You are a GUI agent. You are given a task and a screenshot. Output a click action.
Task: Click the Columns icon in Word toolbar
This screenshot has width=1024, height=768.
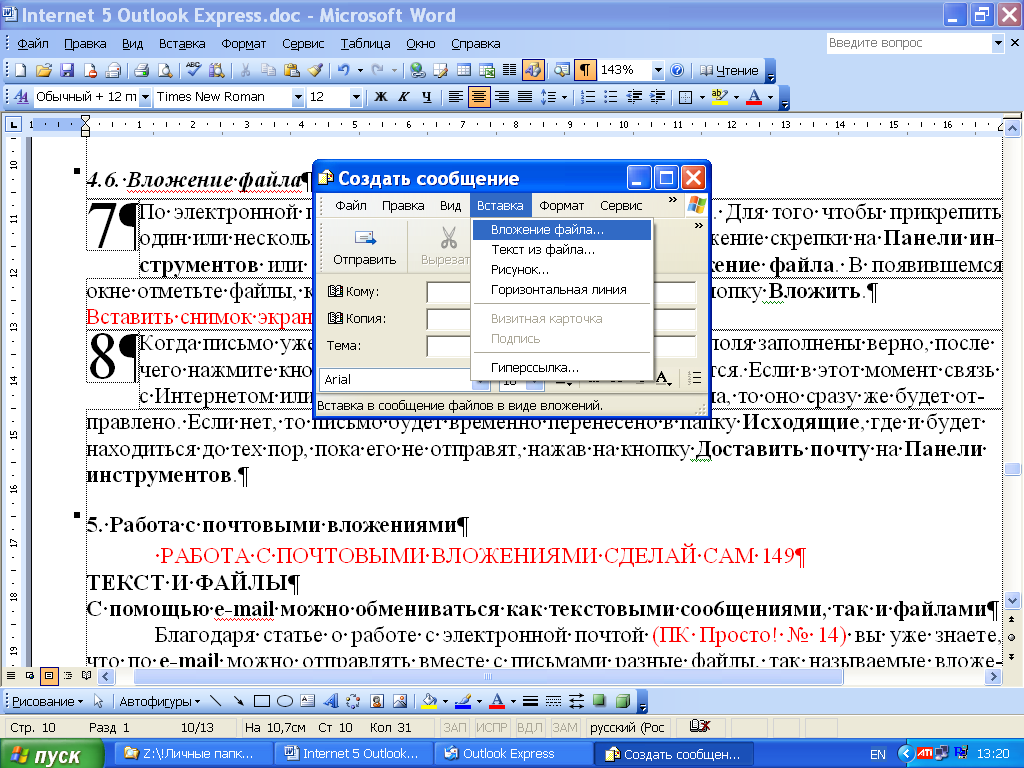tap(509, 71)
